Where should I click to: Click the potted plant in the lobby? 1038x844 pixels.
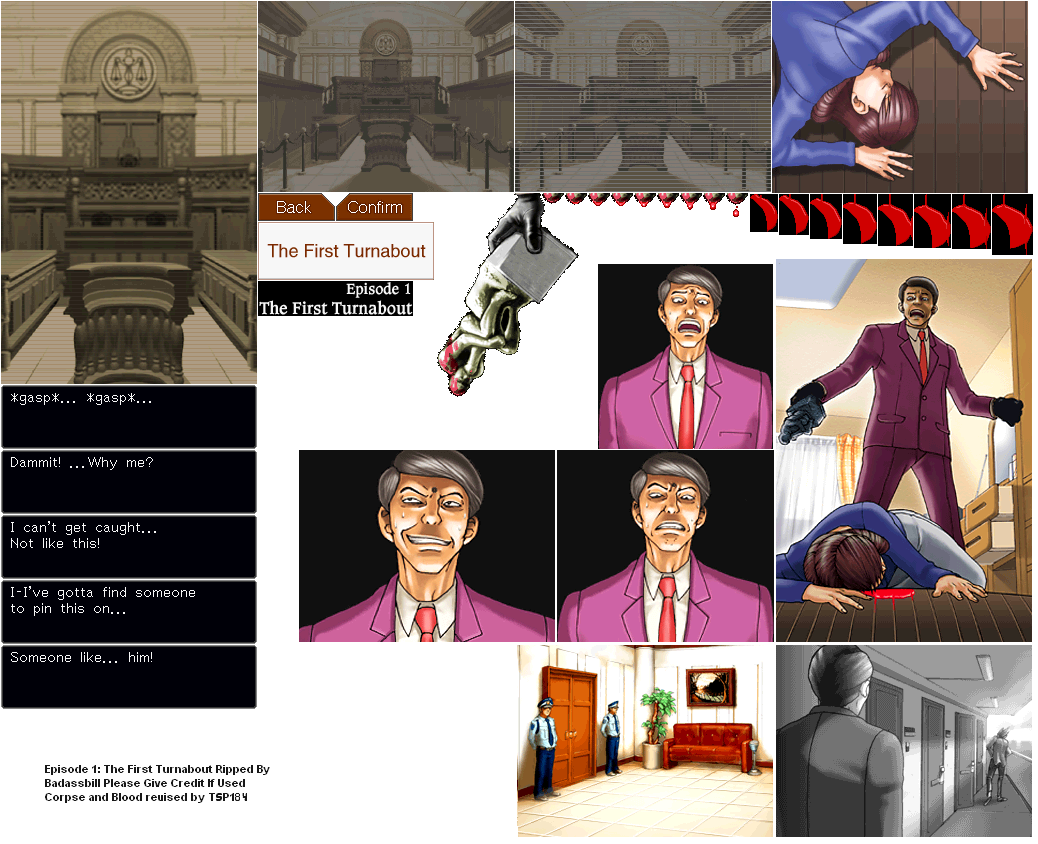655,727
